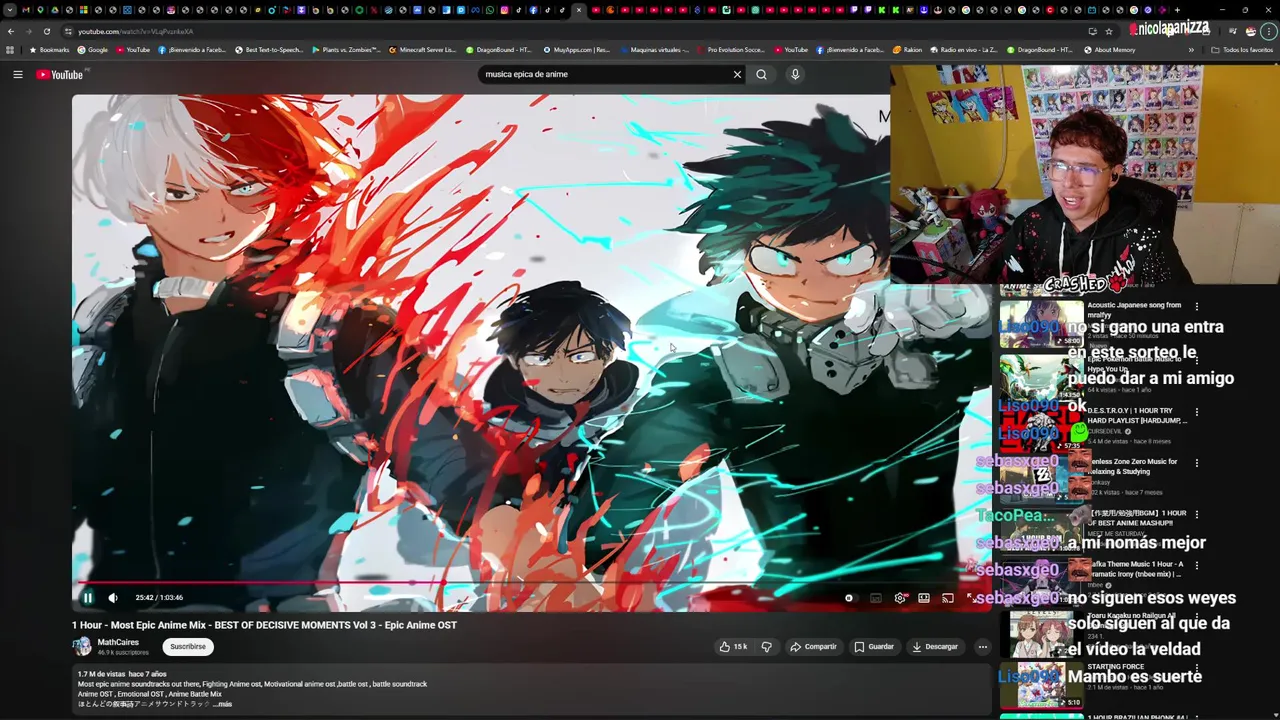The height and width of the screenshot is (720, 1280).
Task: Open the Bookmarks folder
Action: pos(49,50)
